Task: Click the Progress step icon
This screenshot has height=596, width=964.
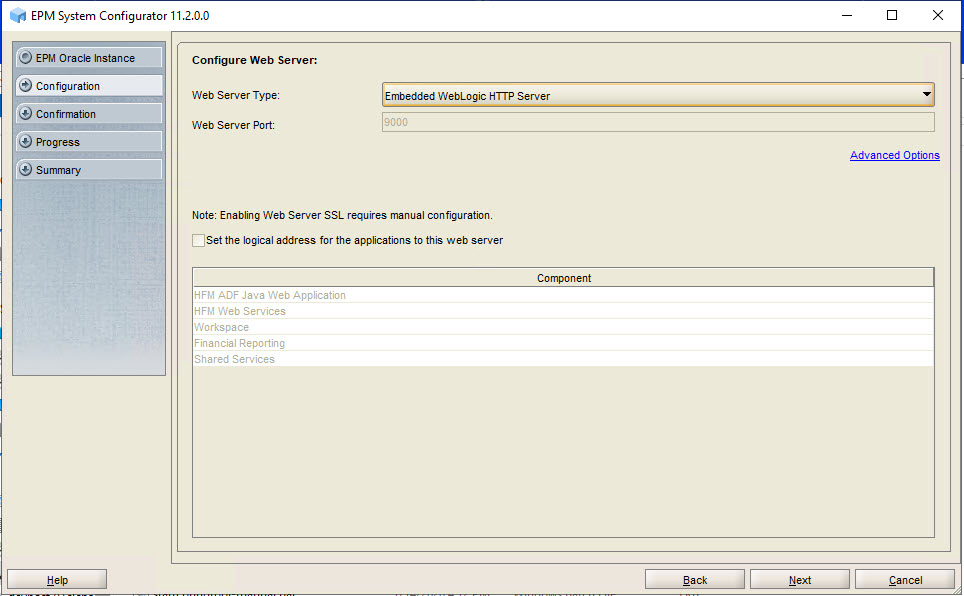Action: tap(25, 141)
